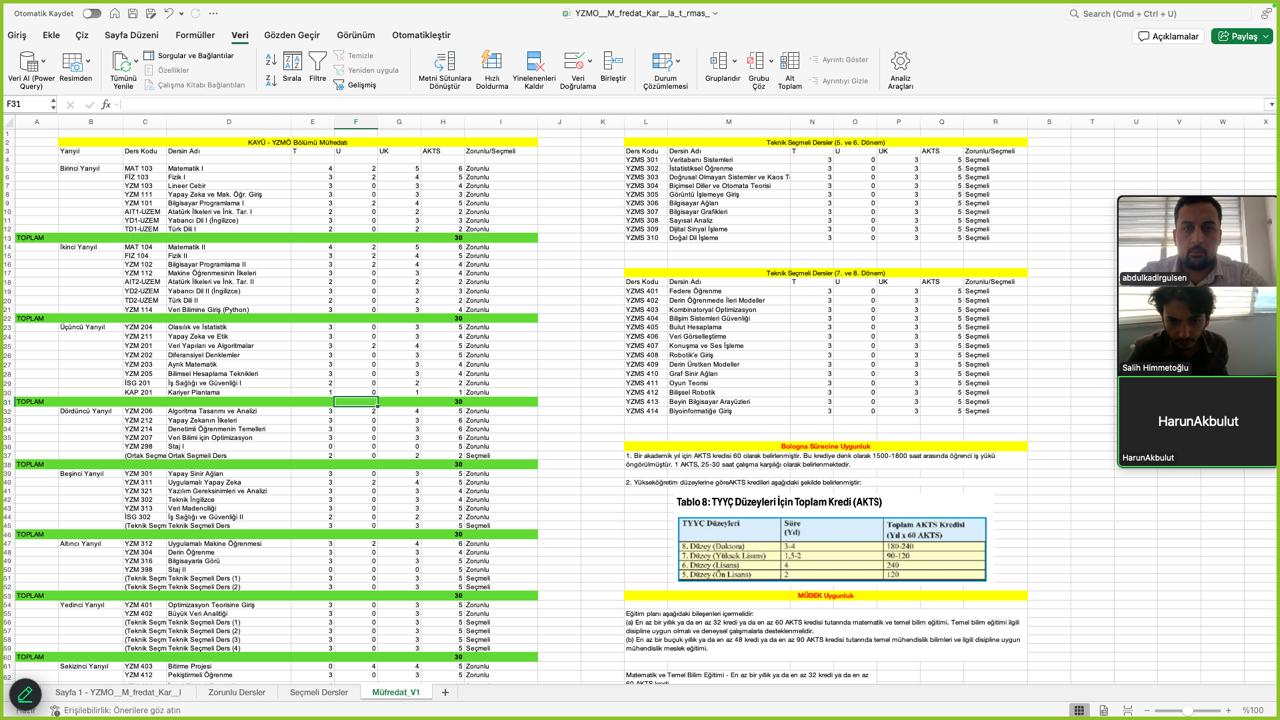
Task: Click Erişilebilirlik status bar message
Action: [115, 710]
